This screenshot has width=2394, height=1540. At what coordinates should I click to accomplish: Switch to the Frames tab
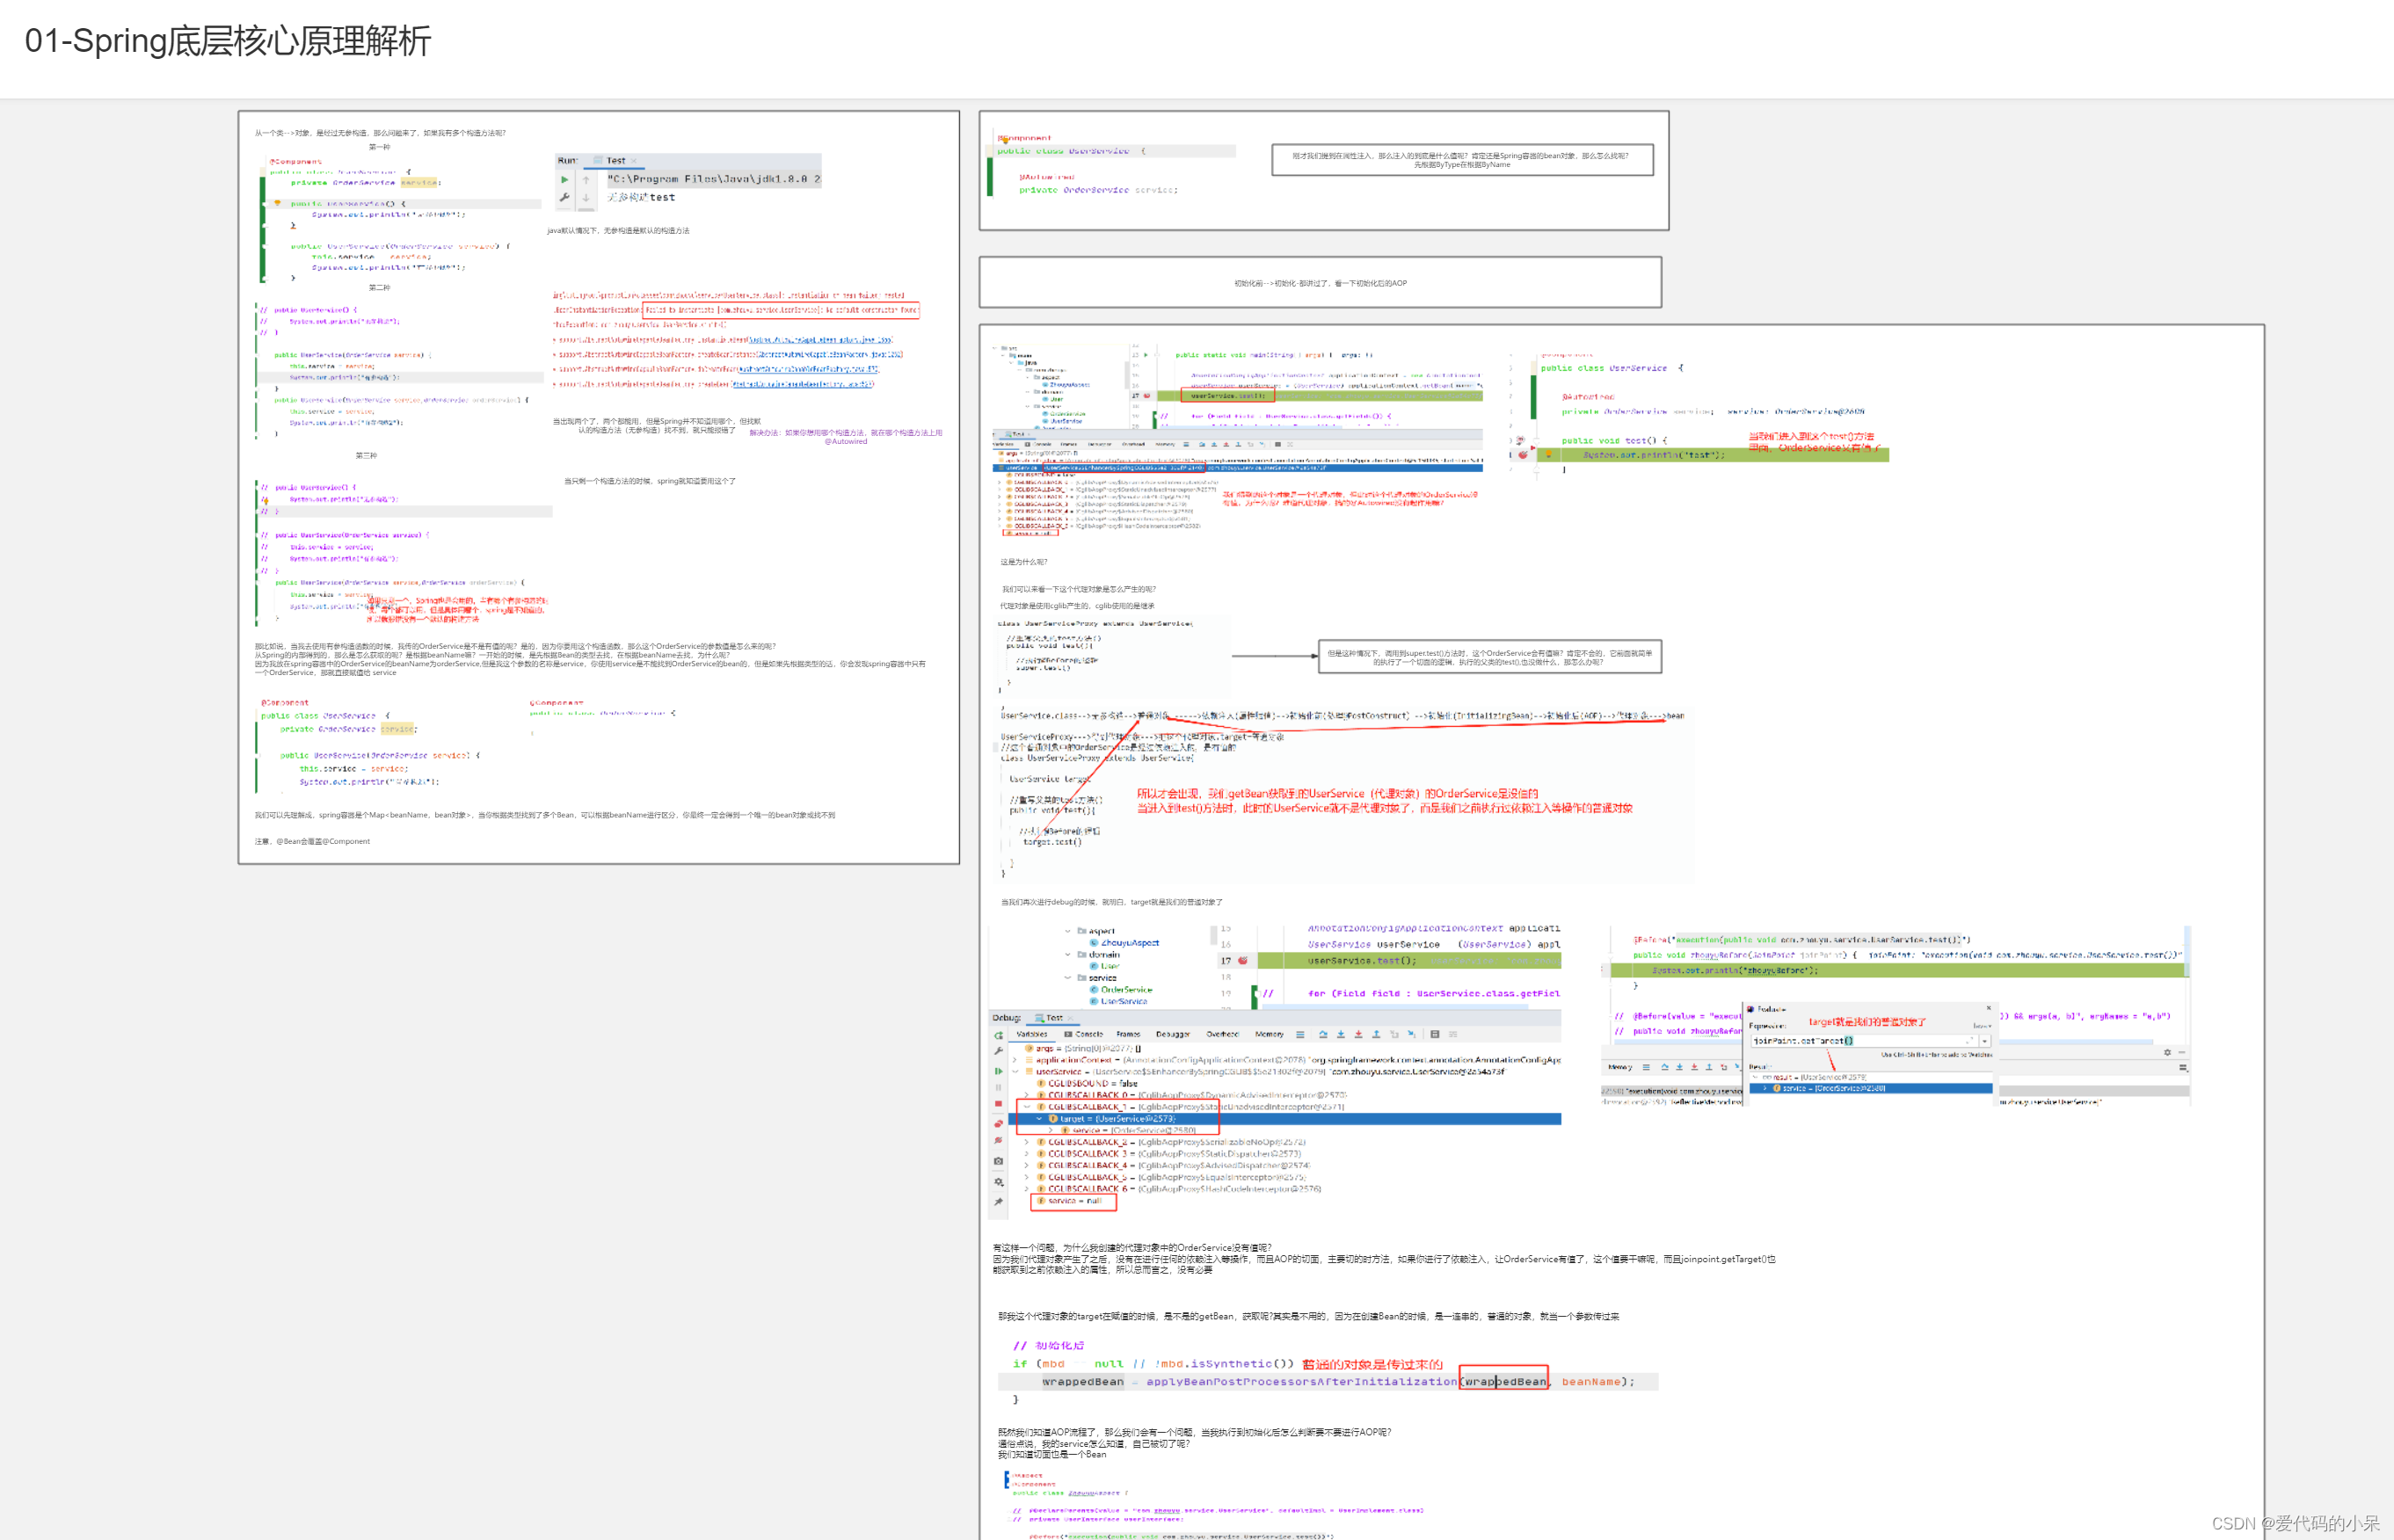coord(1129,1034)
